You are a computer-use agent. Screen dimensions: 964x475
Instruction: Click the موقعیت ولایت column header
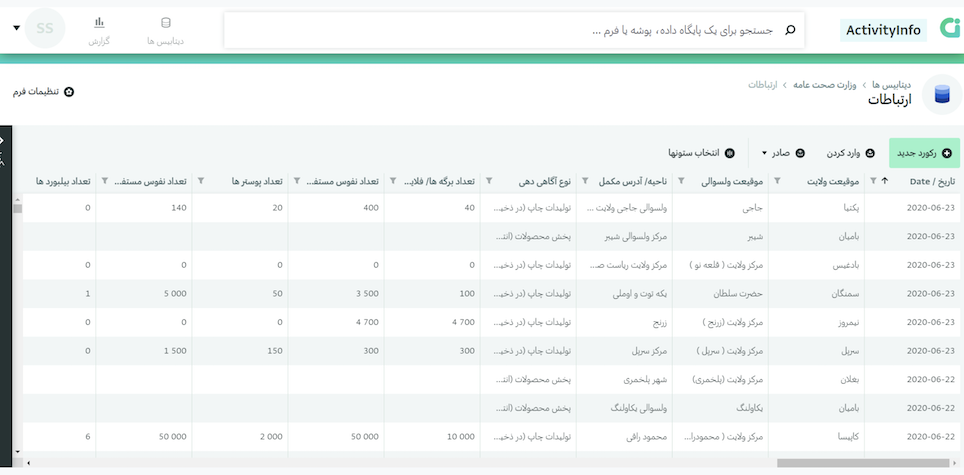(x=833, y=181)
